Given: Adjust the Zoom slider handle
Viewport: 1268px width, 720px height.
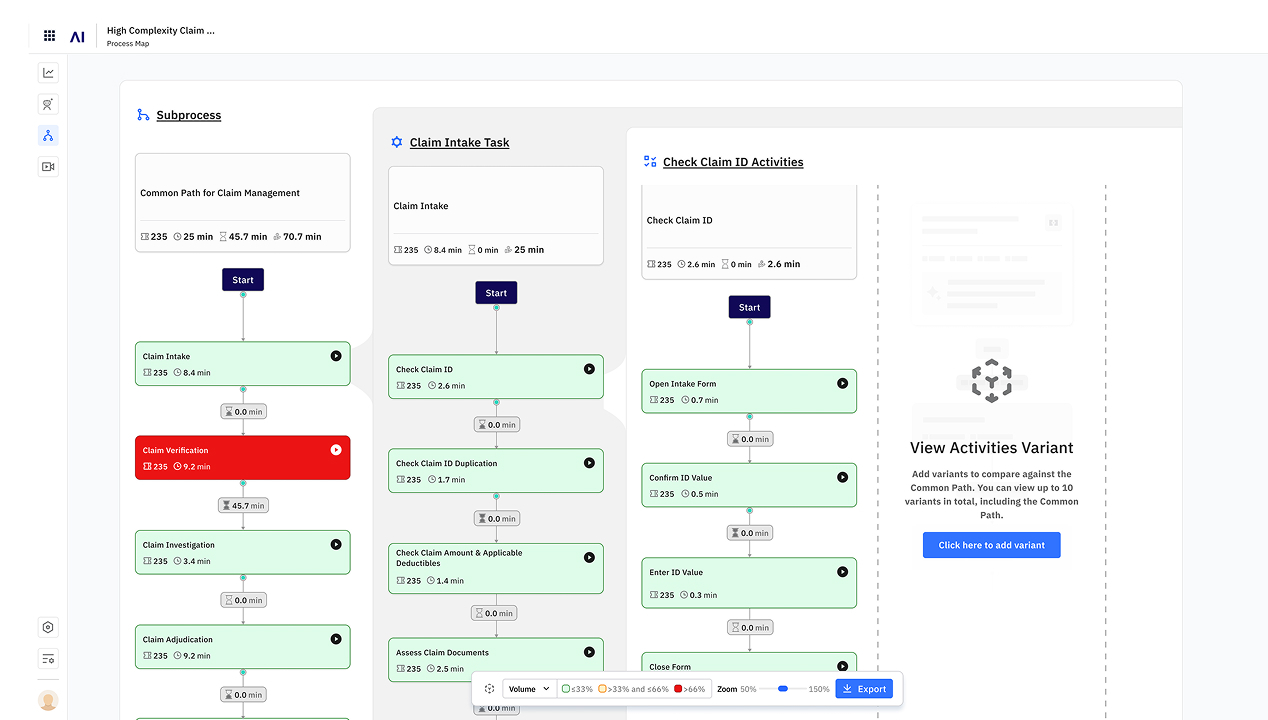Looking at the screenshot, I should point(783,689).
